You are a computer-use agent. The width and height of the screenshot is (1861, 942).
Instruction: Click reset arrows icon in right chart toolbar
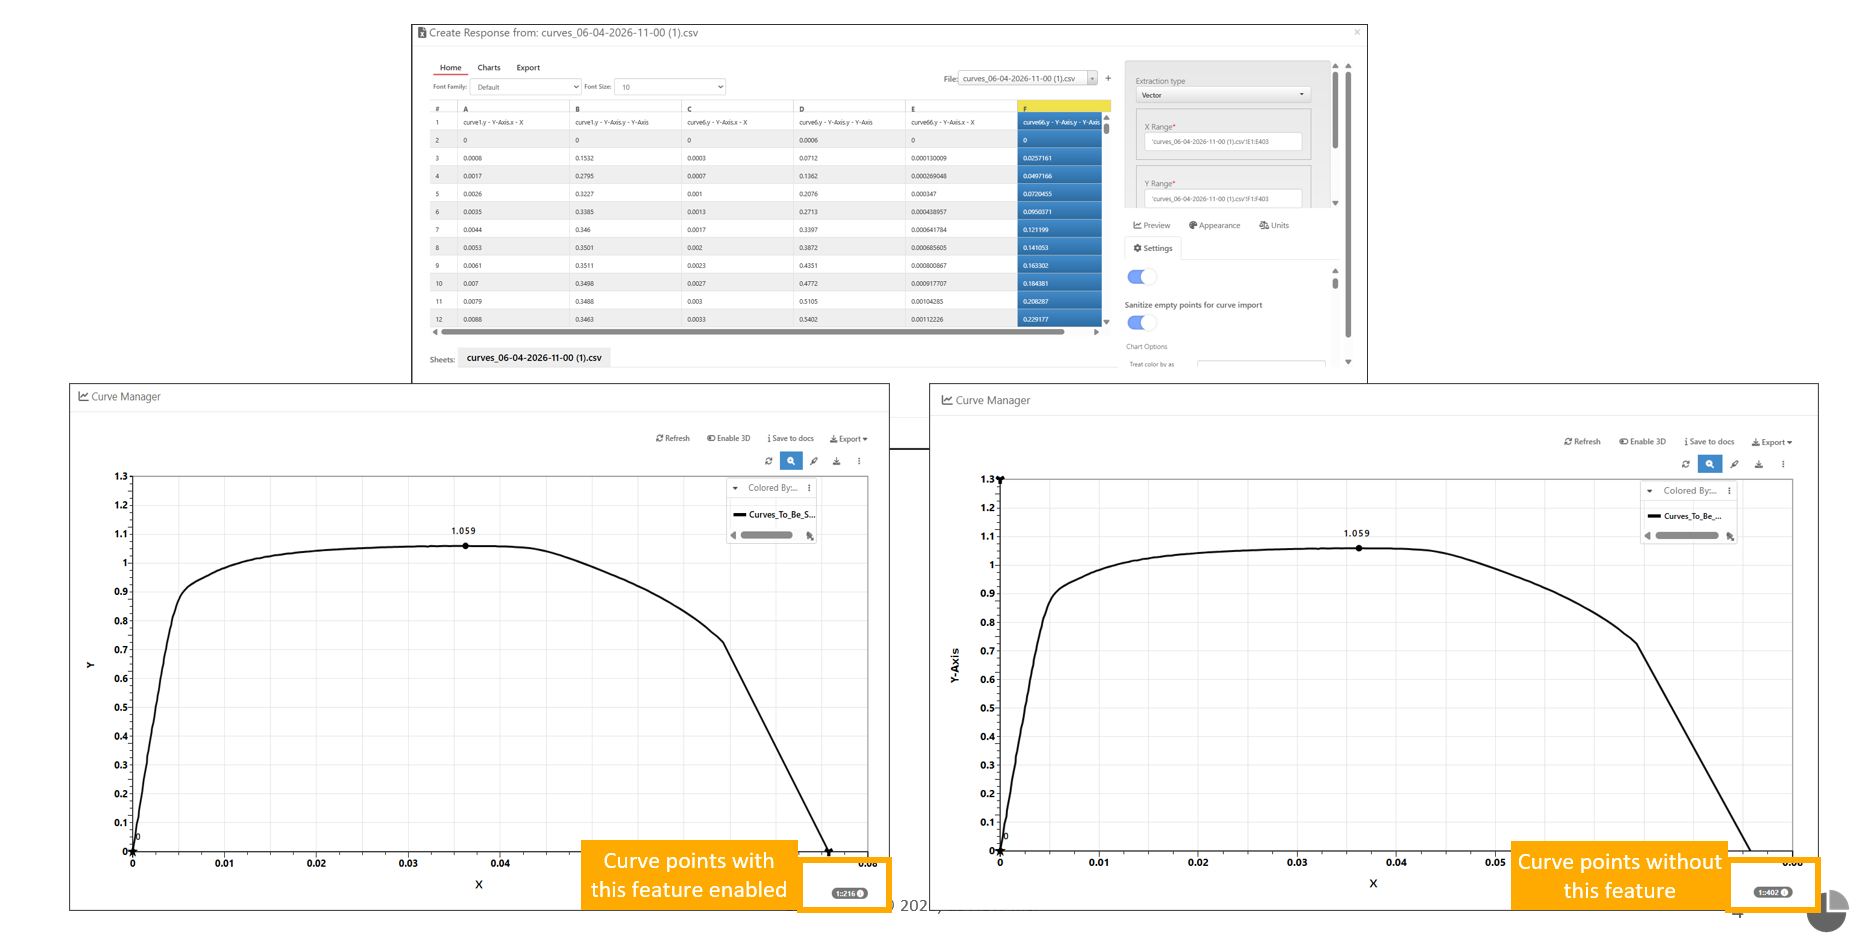tap(1686, 464)
